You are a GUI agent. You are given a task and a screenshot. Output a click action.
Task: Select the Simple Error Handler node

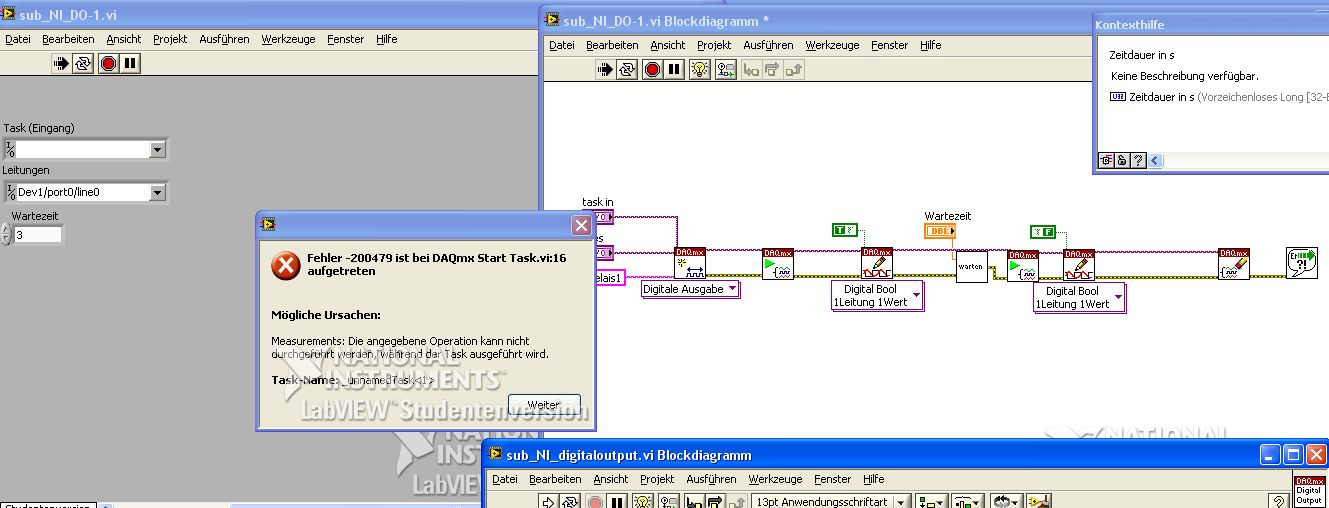point(1302,263)
